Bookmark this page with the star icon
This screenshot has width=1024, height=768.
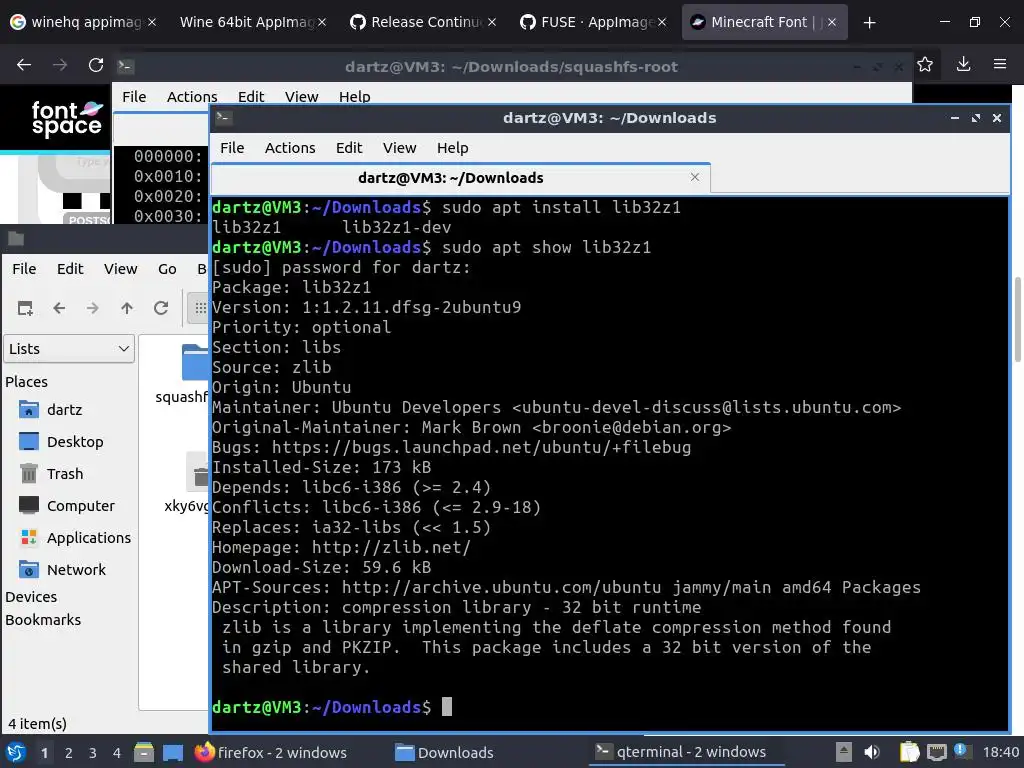pos(925,64)
